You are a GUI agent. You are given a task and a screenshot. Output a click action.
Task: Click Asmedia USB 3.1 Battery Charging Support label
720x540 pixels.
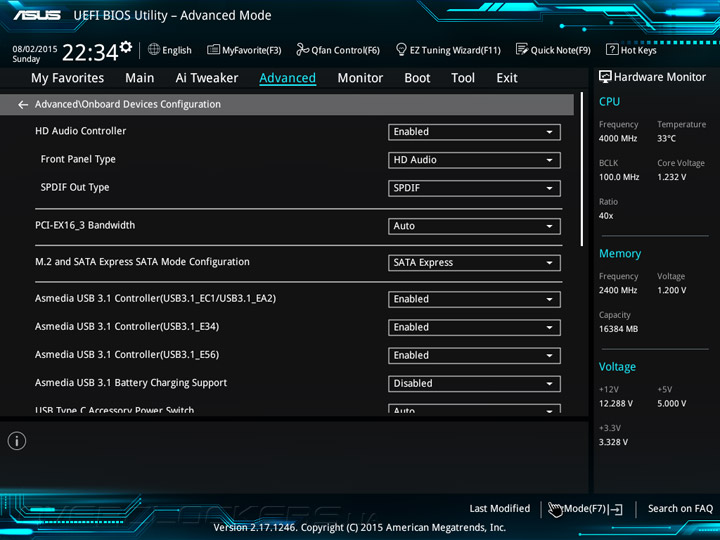click(131, 382)
